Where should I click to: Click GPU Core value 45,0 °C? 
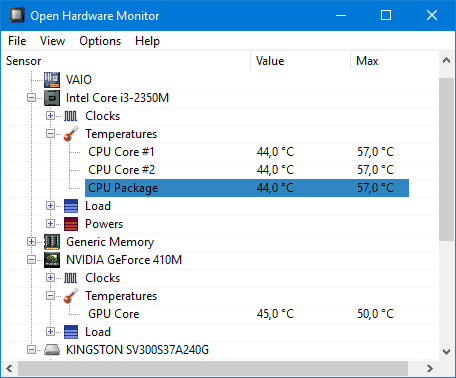click(x=275, y=314)
